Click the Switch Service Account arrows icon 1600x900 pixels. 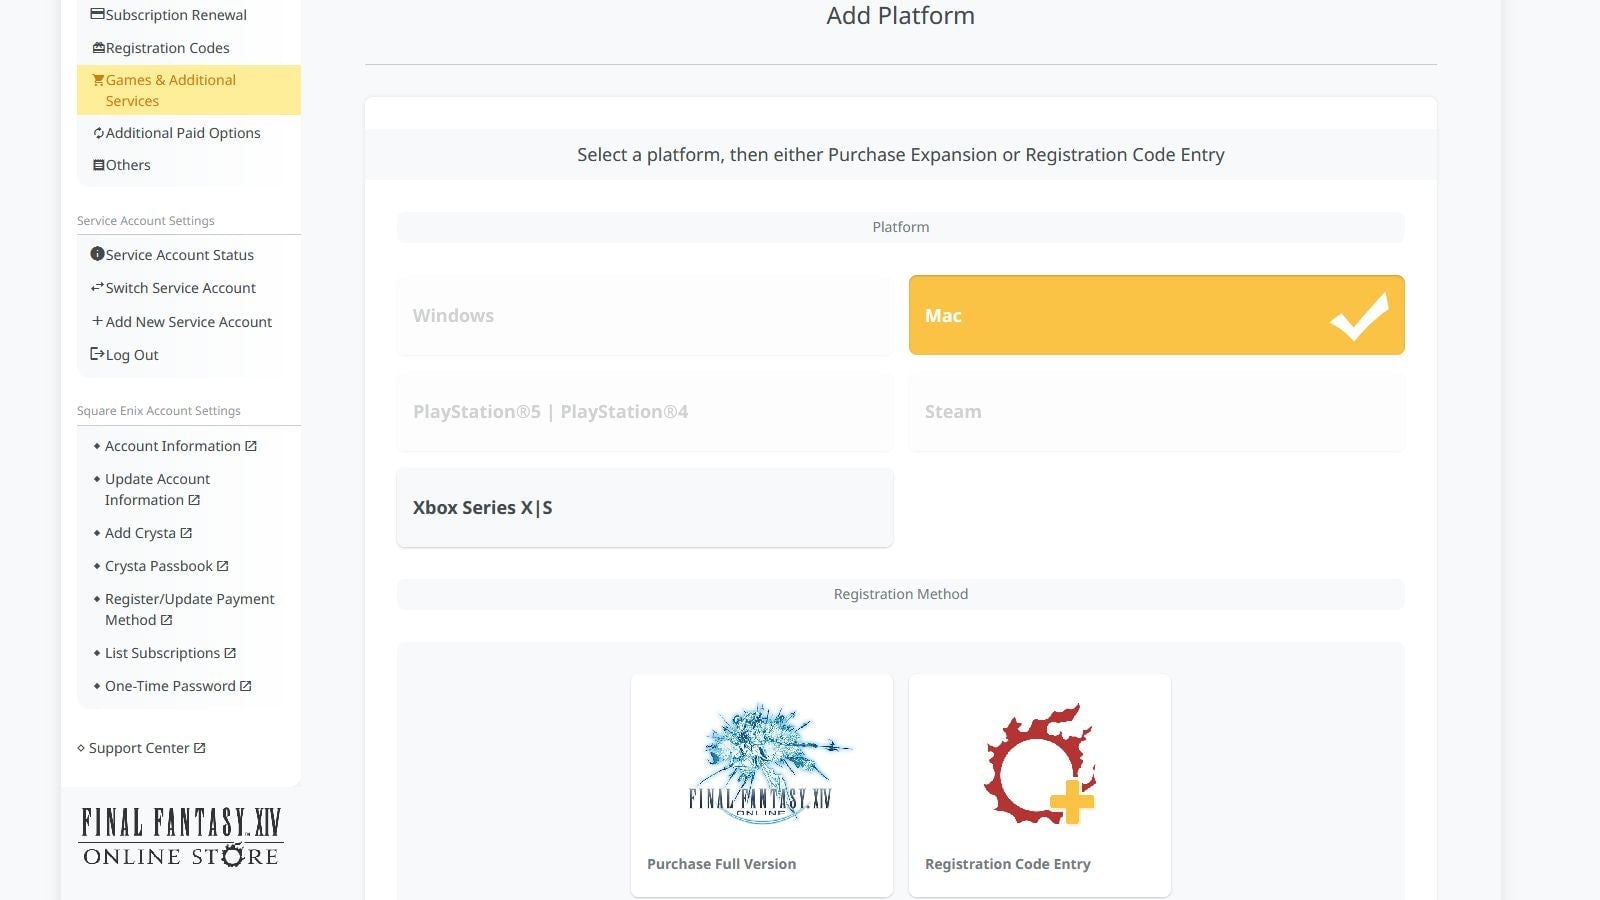click(97, 288)
